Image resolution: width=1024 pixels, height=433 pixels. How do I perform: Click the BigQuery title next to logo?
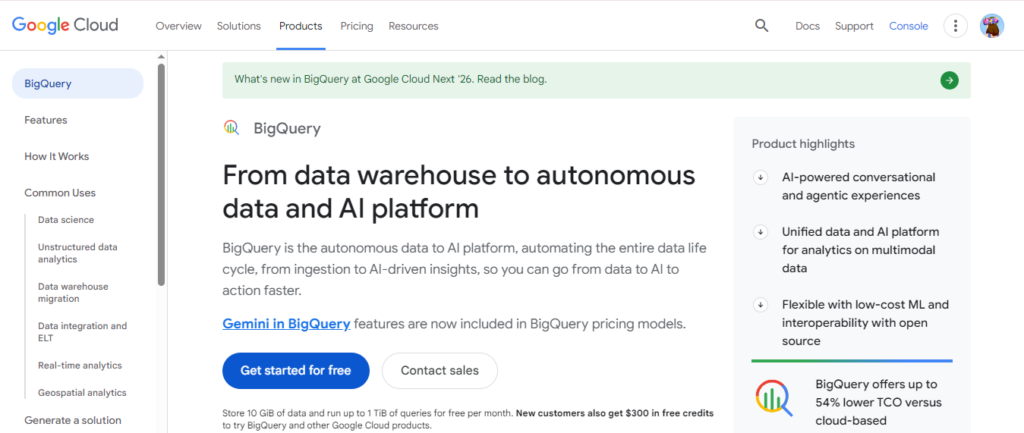(x=287, y=129)
